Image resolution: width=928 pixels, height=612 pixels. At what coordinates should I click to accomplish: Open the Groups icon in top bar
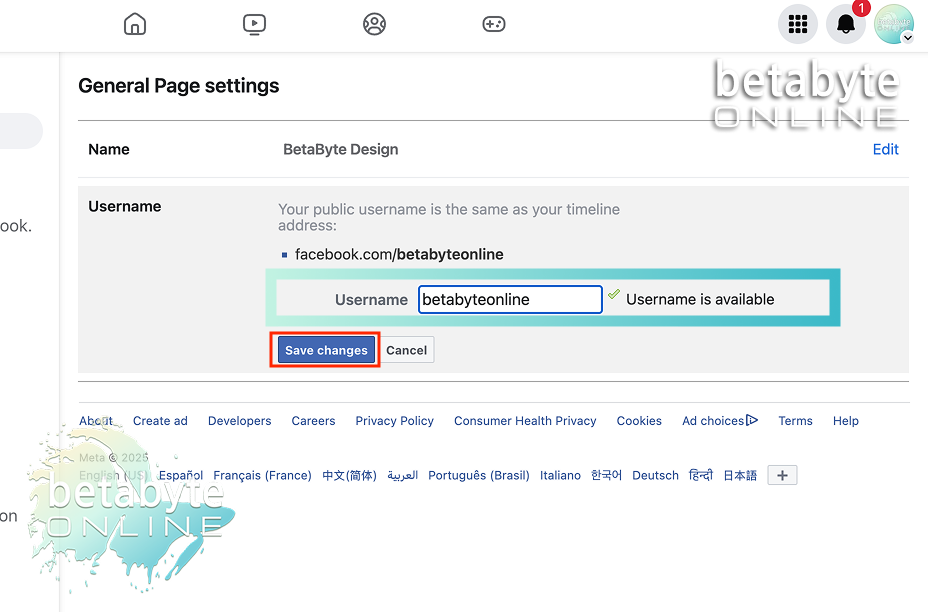click(375, 24)
